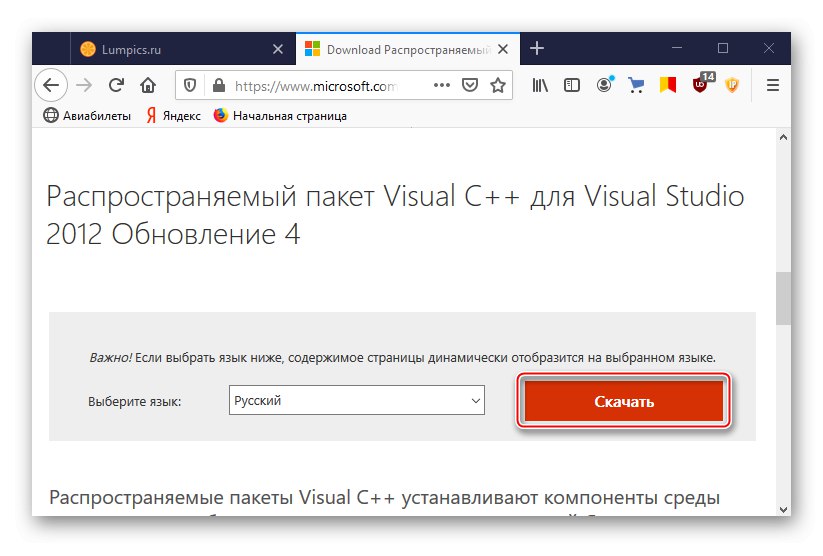The image size is (823, 556).
Task: Minimize the Firefox window
Action: (x=677, y=48)
